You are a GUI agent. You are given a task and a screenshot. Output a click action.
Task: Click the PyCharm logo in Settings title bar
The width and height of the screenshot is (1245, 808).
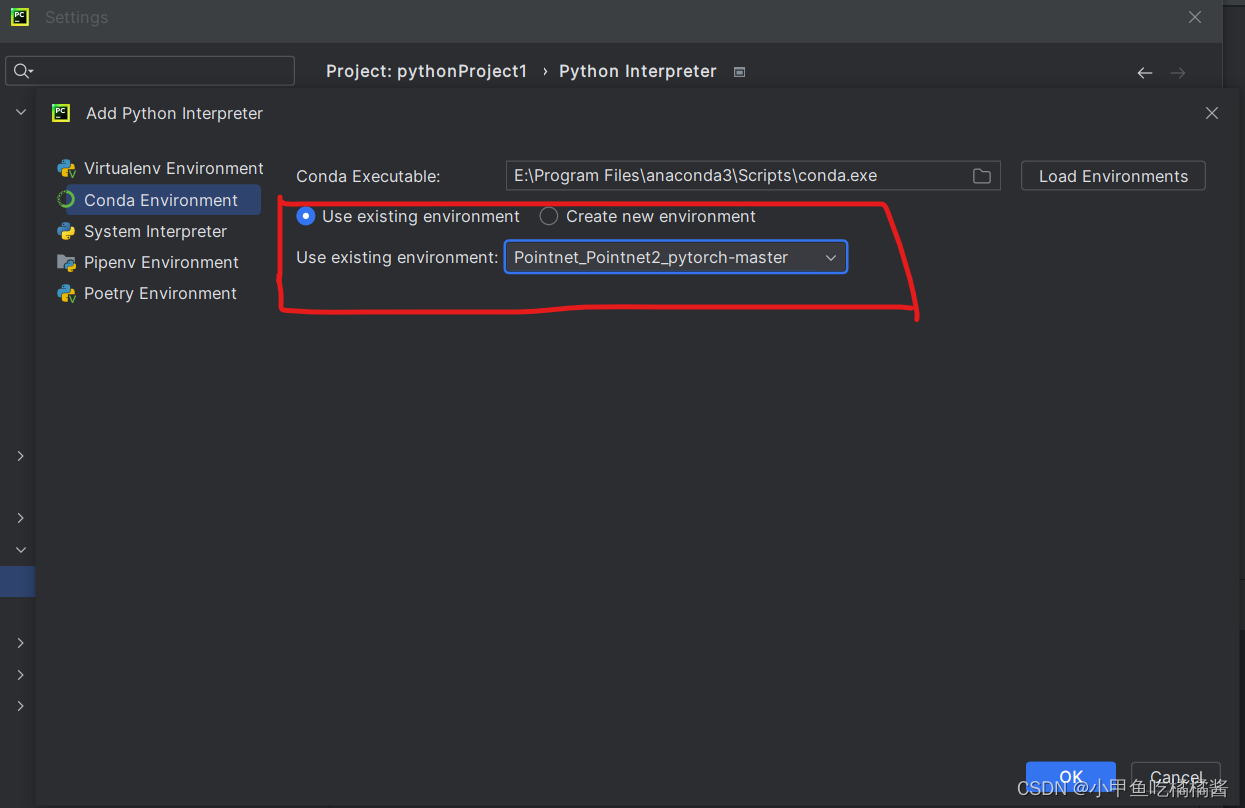coord(20,17)
